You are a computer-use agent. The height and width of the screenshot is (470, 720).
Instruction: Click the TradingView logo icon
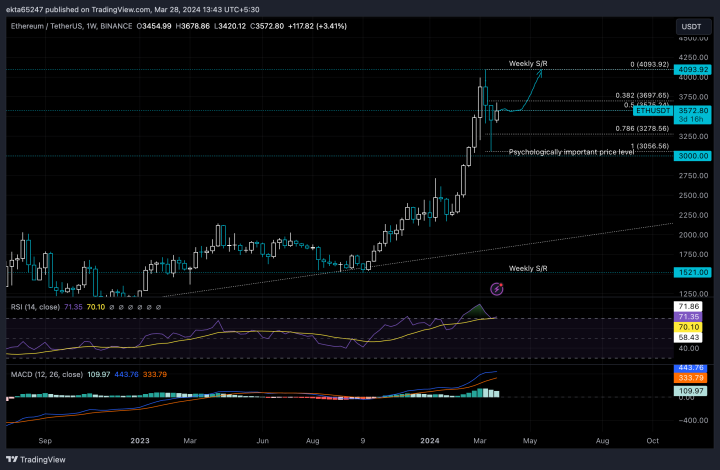coord(12,459)
